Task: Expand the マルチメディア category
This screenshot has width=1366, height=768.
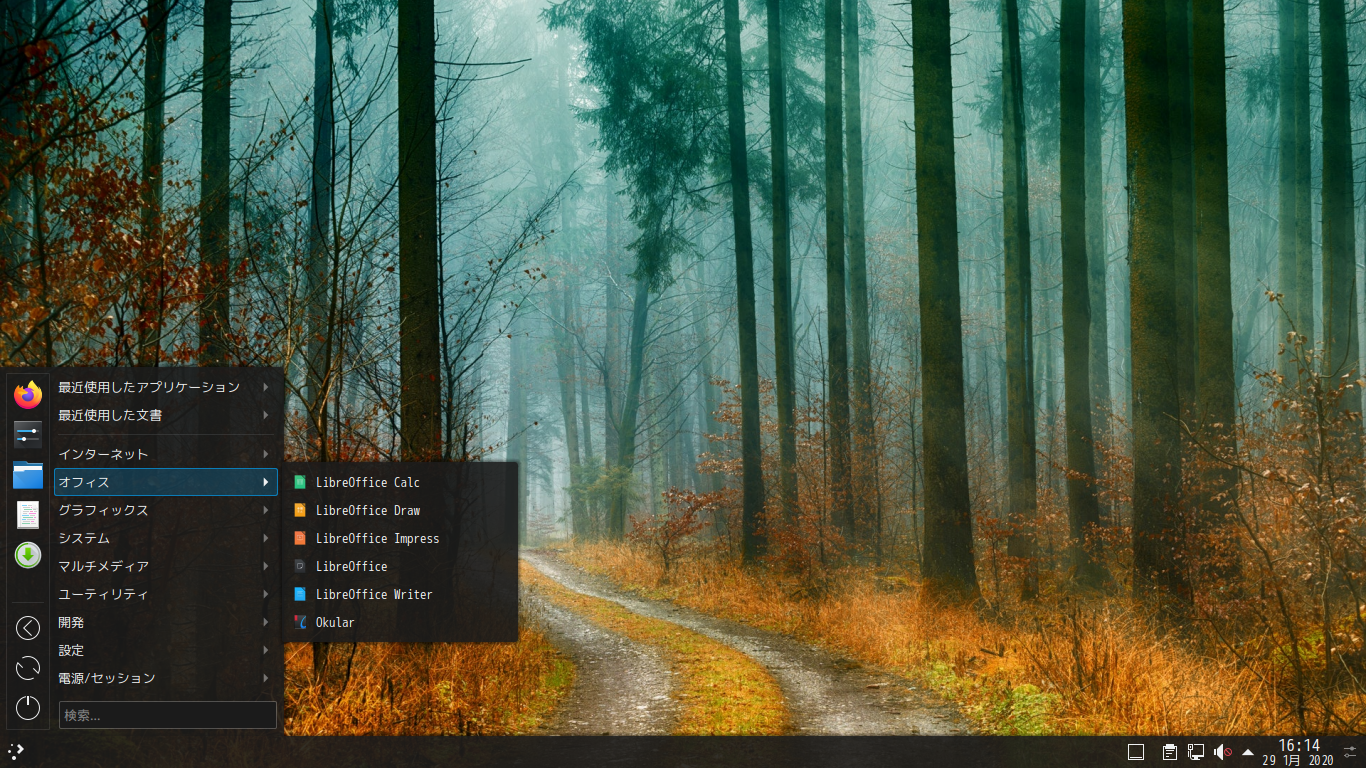Action: (166, 566)
